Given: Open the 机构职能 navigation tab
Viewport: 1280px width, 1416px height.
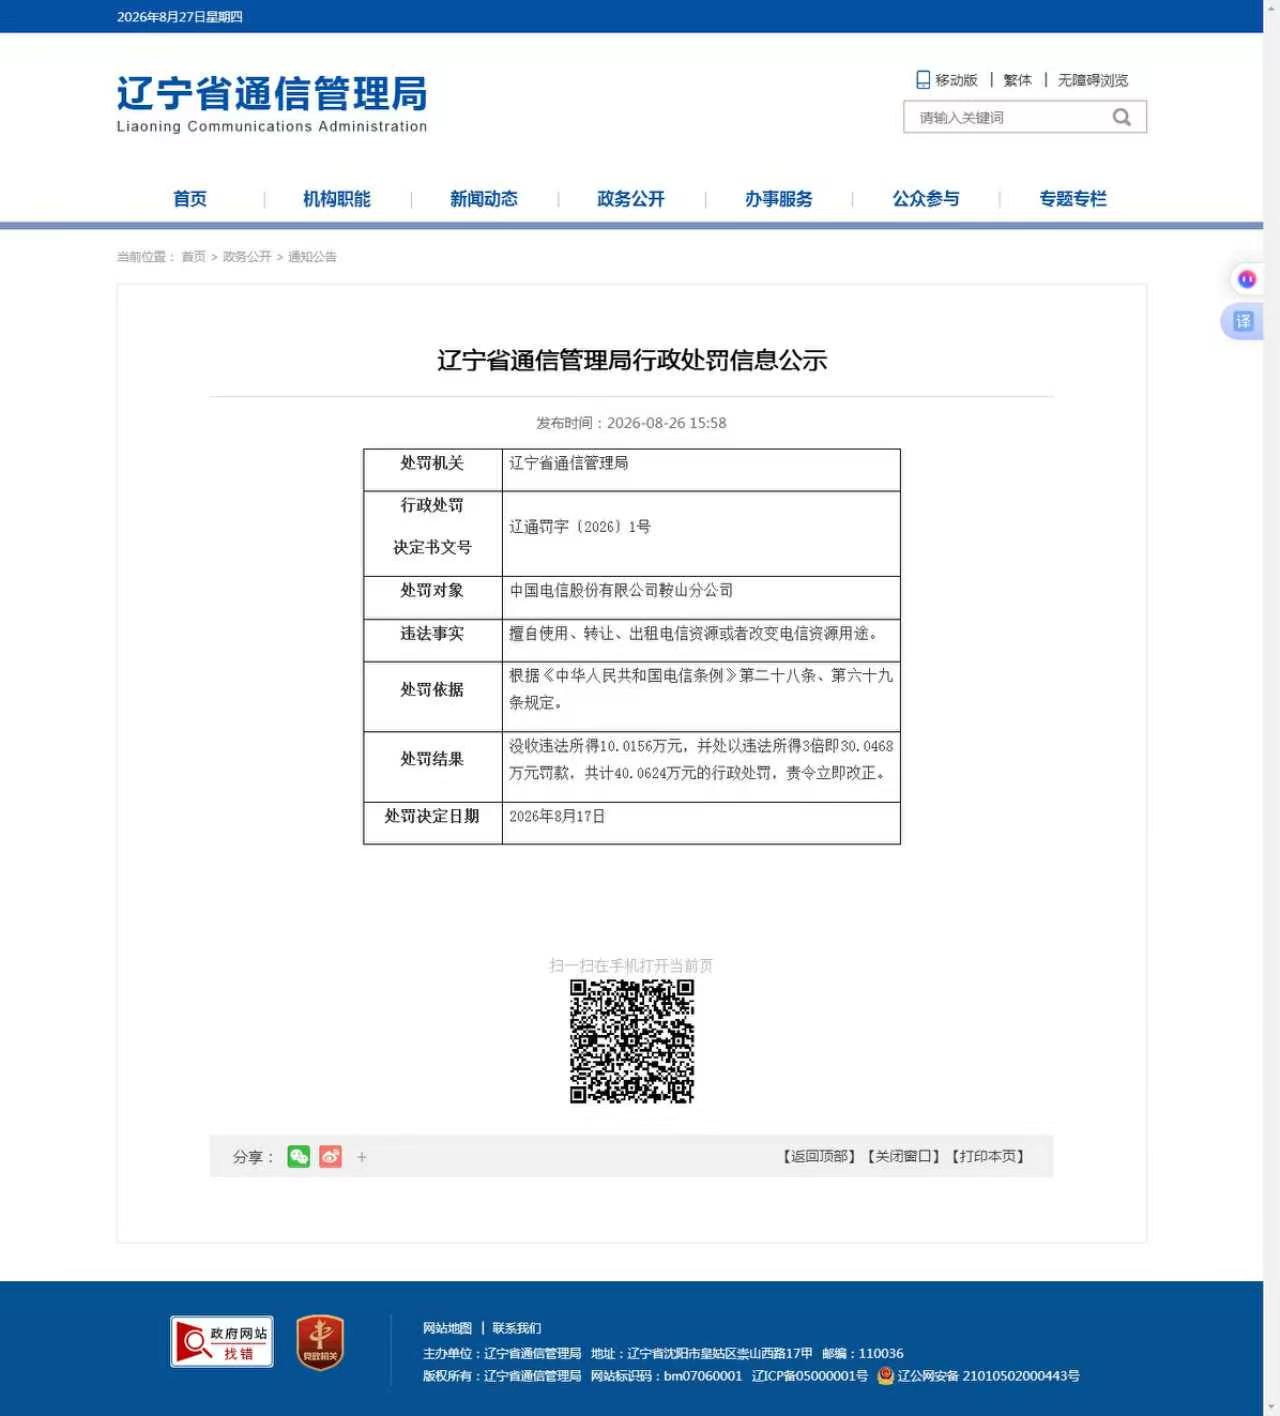Looking at the screenshot, I should (337, 199).
